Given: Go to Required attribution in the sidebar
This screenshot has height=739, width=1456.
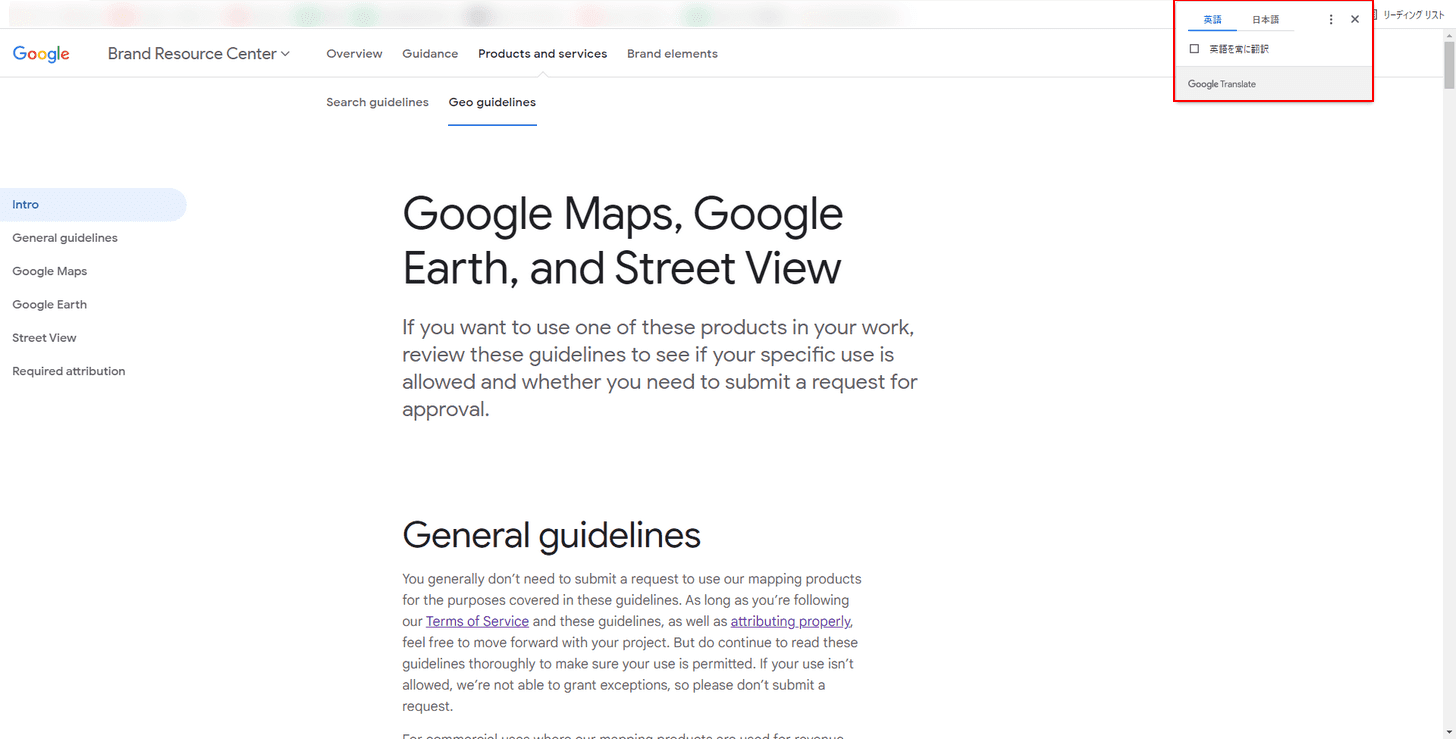Looking at the screenshot, I should point(69,371).
